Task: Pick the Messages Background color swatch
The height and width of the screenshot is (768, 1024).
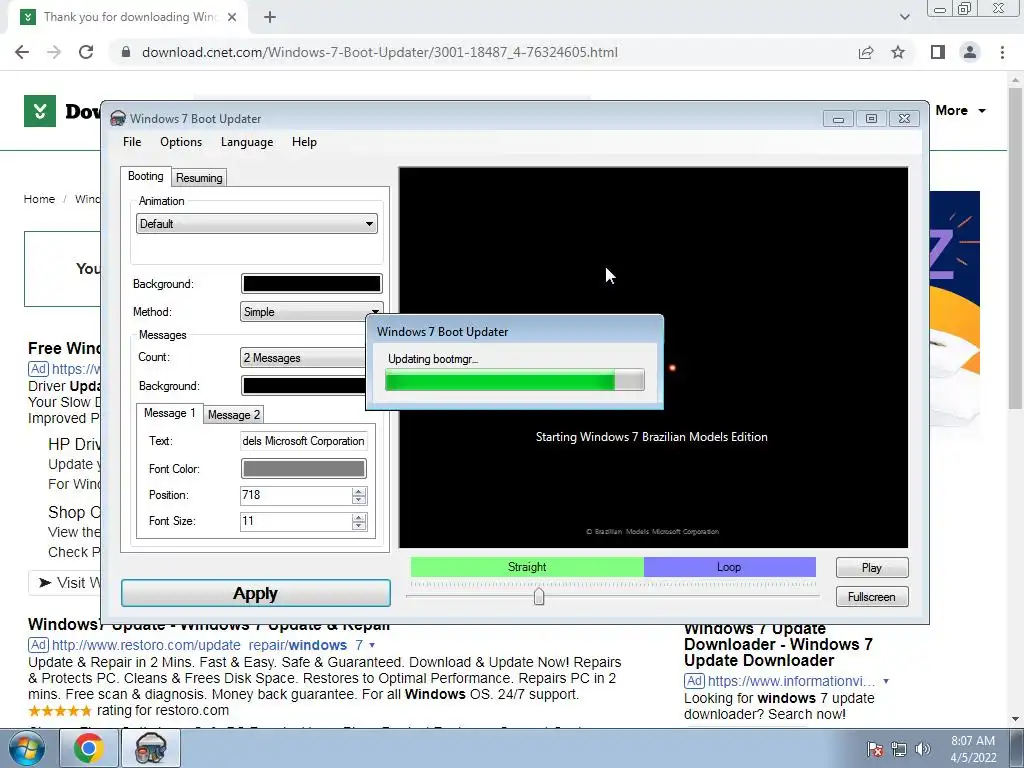Action: [304, 385]
